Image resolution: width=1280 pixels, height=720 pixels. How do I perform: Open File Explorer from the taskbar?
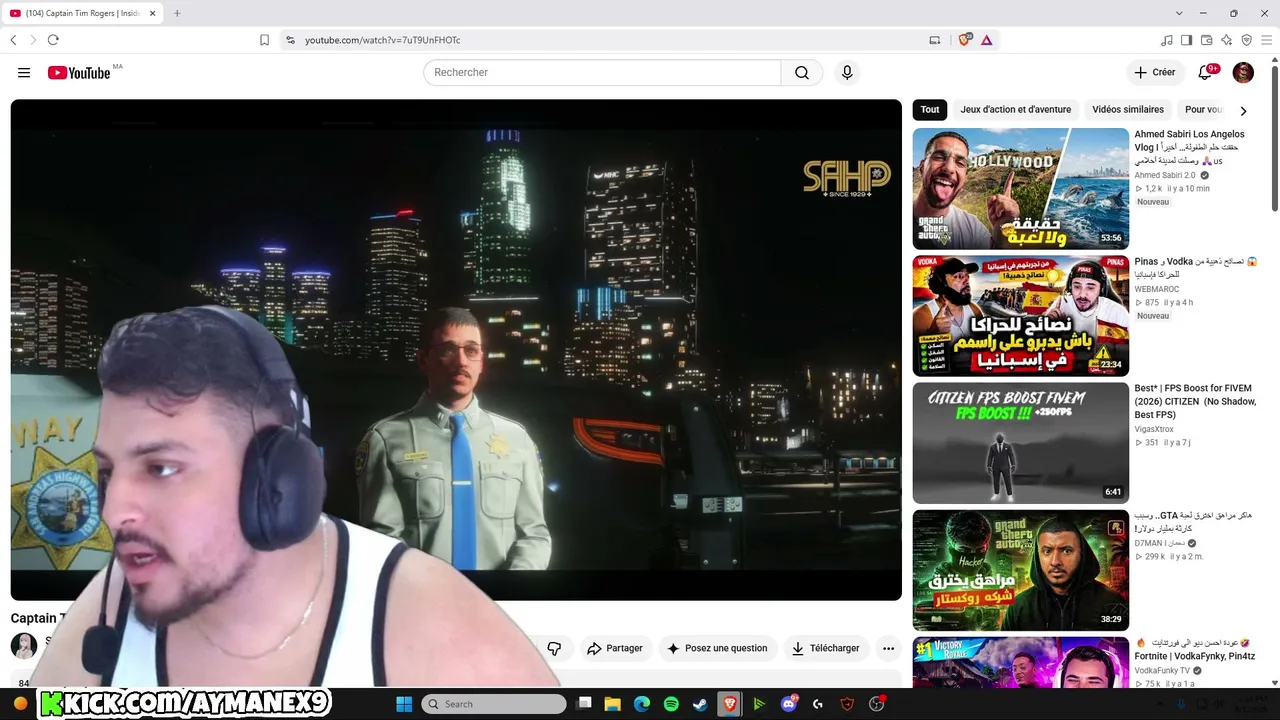tap(613, 704)
